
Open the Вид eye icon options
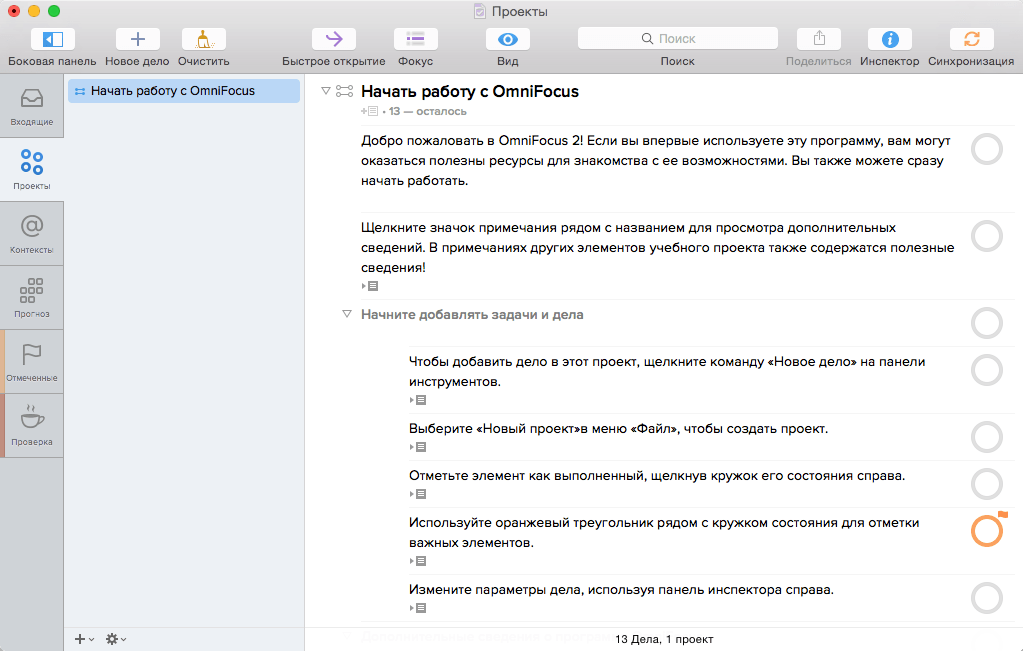[508, 39]
